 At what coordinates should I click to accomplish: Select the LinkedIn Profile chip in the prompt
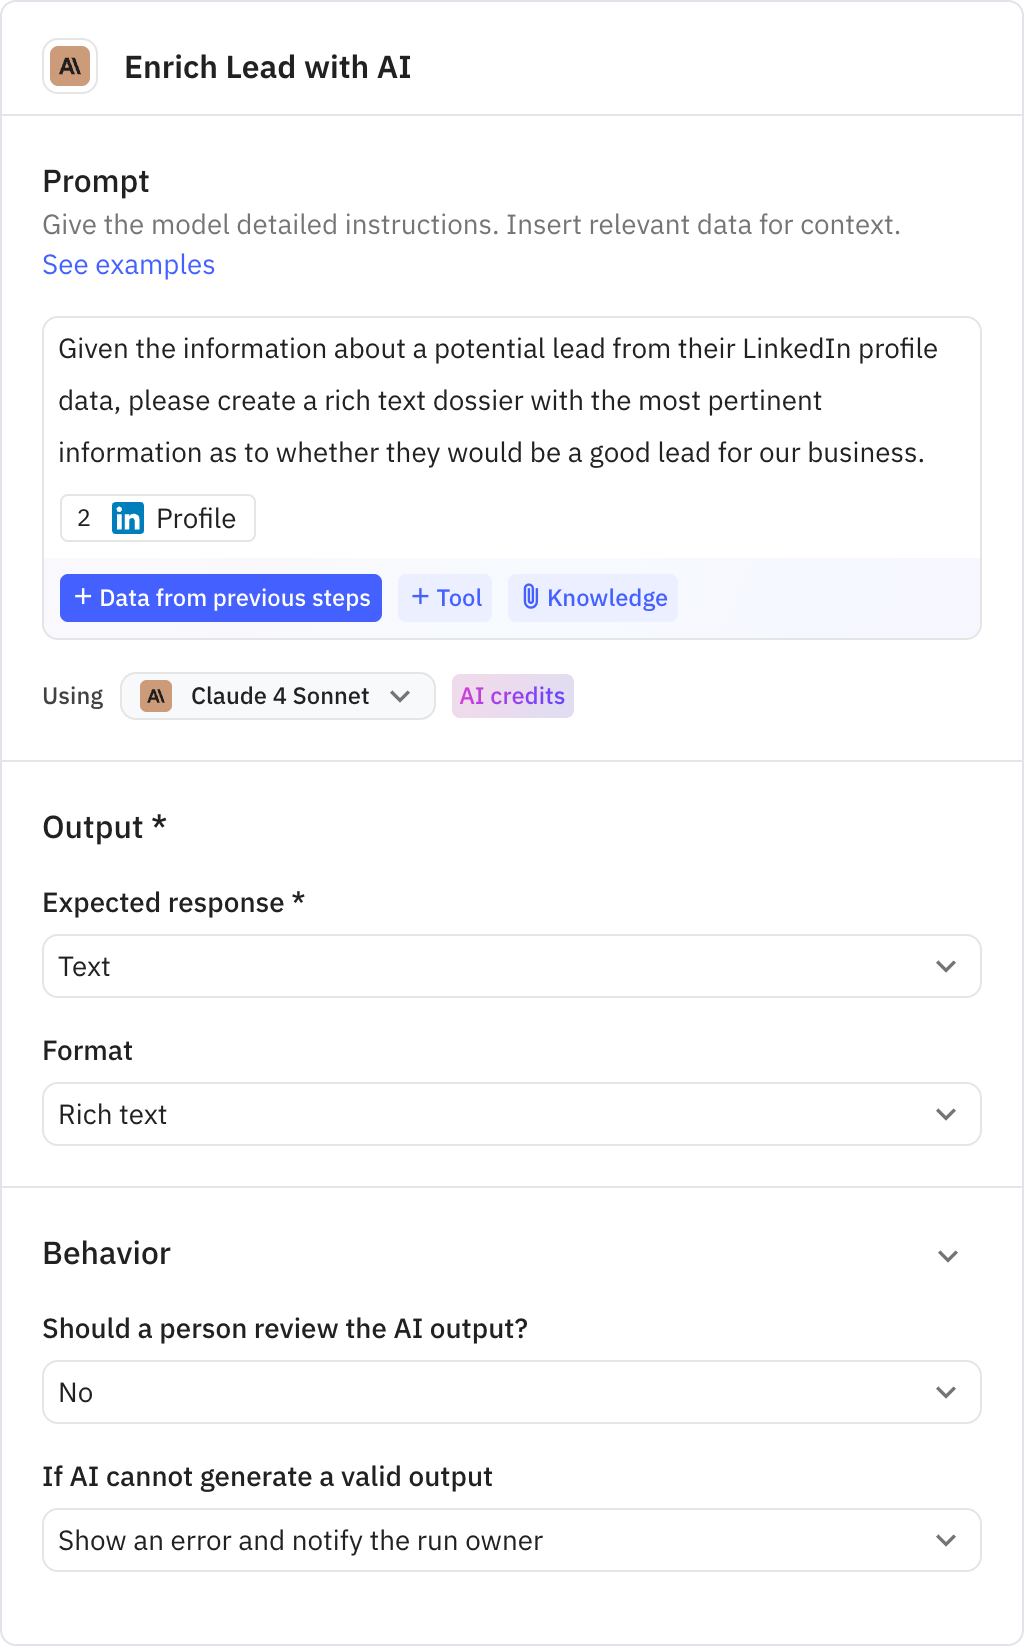(x=157, y=518)
